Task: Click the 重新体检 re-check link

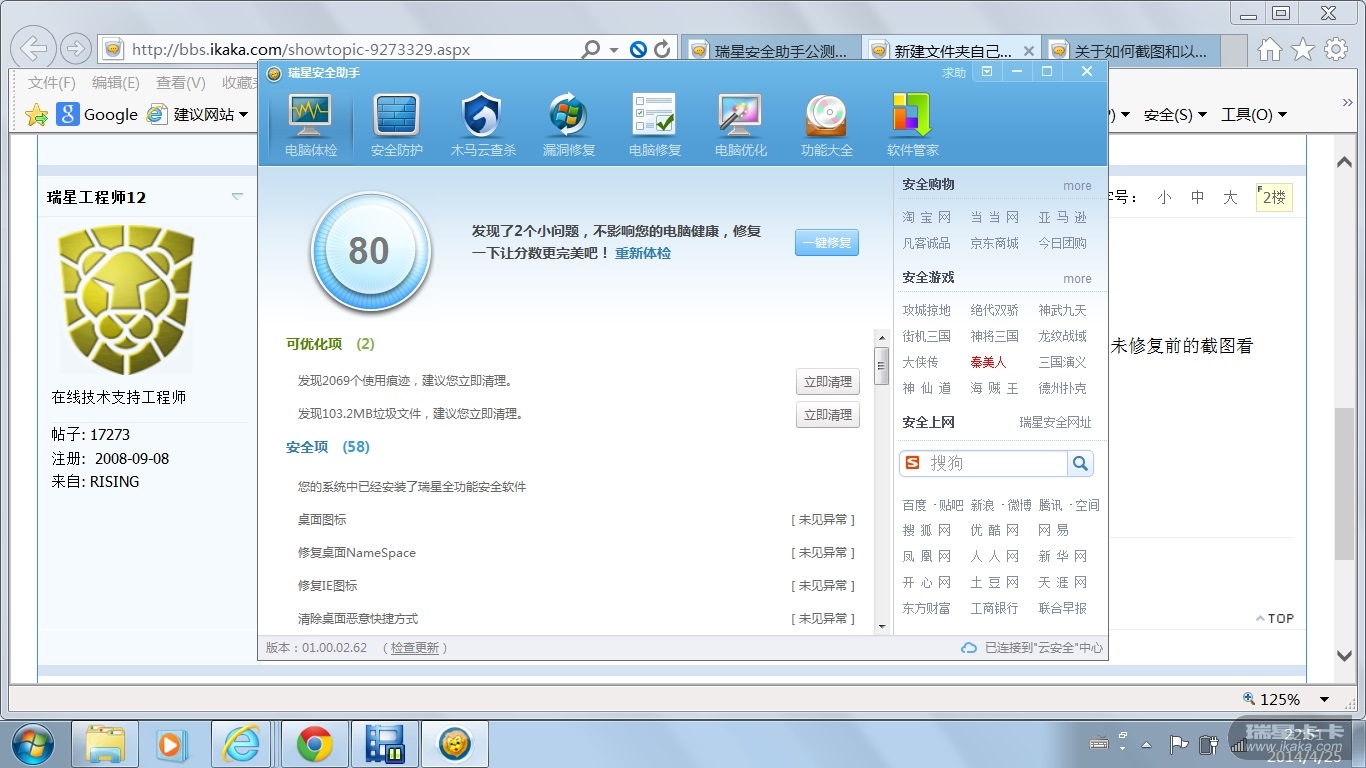Action: click(x=642, y=254)
